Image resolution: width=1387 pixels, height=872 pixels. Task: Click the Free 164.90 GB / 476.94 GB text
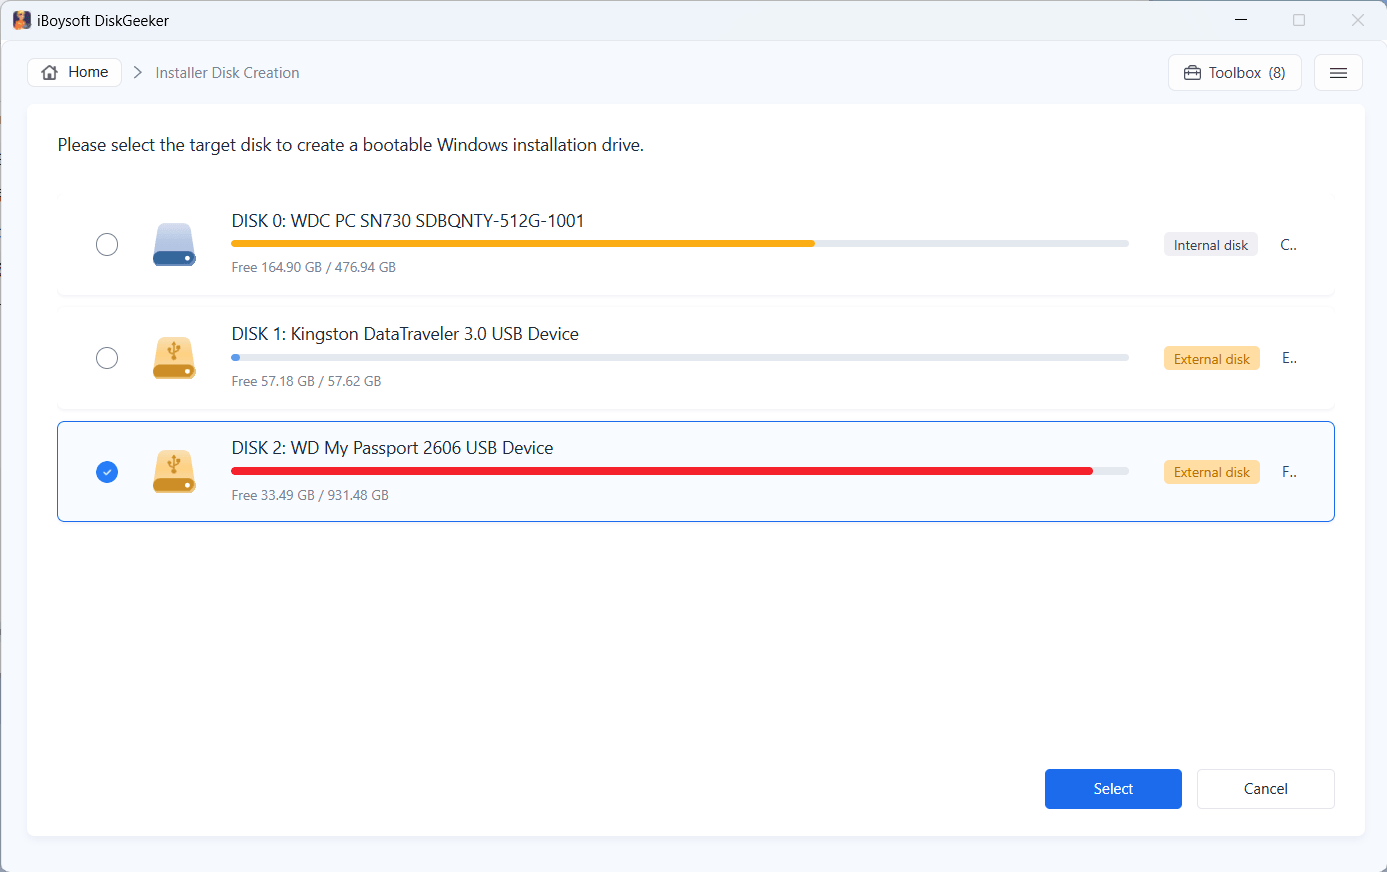(x=314, y=267)
